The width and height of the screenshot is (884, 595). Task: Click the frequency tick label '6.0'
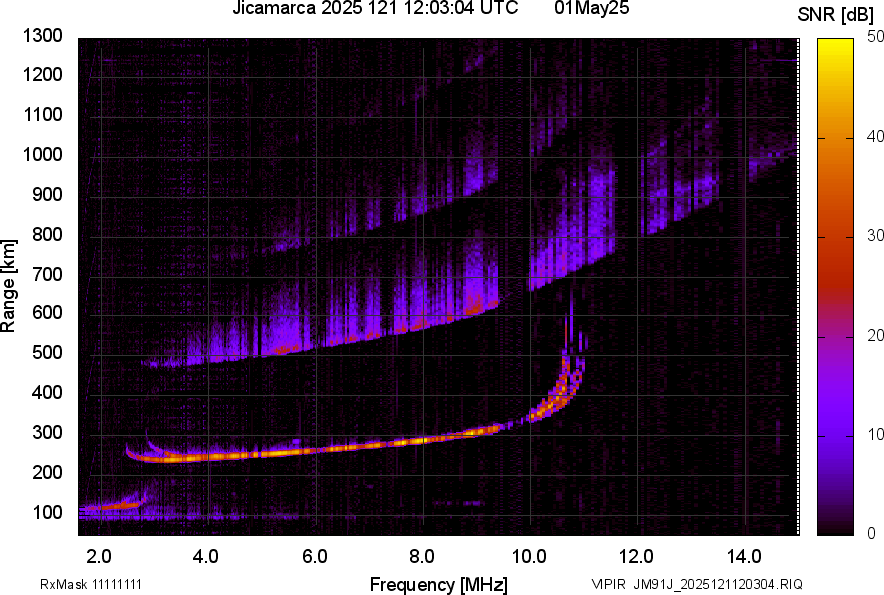pos(315,557)
